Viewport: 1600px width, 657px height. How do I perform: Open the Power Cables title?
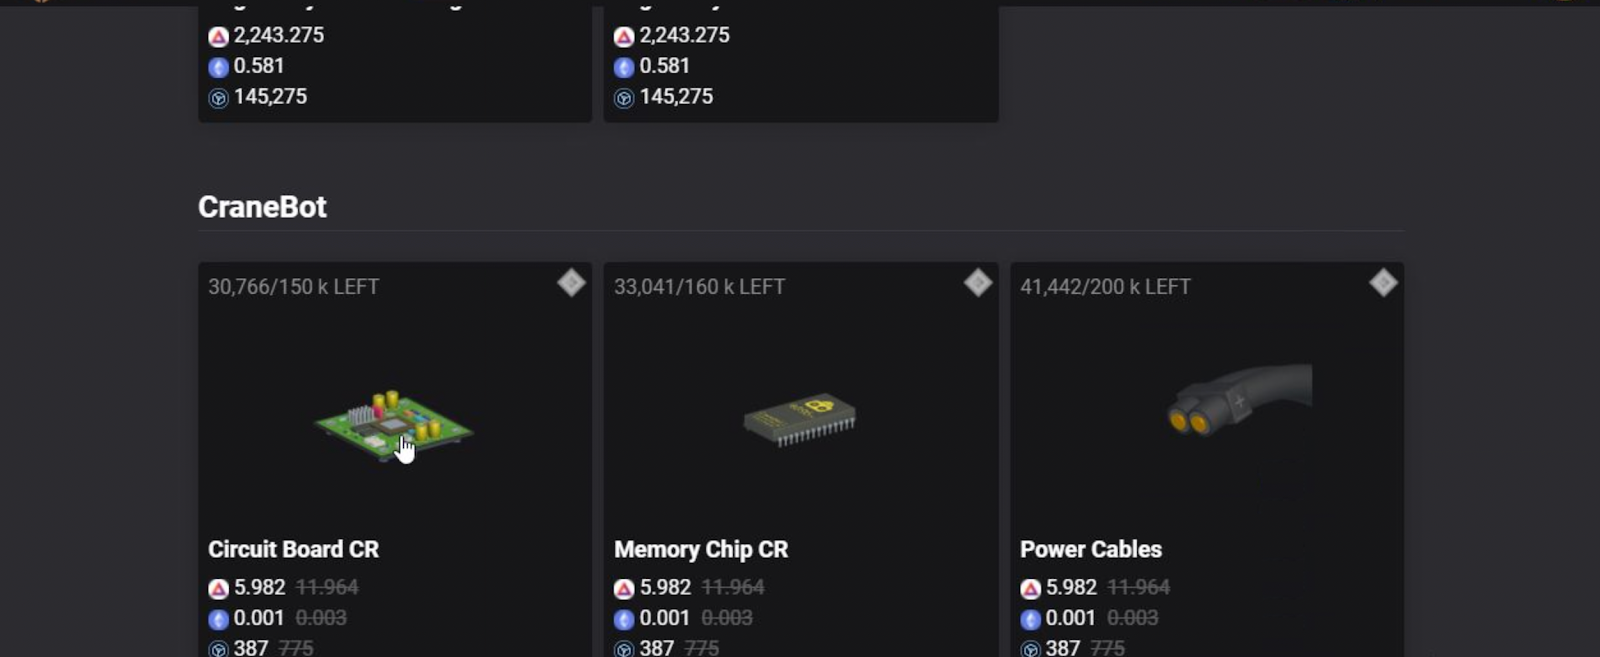(x=1091, y=549)
